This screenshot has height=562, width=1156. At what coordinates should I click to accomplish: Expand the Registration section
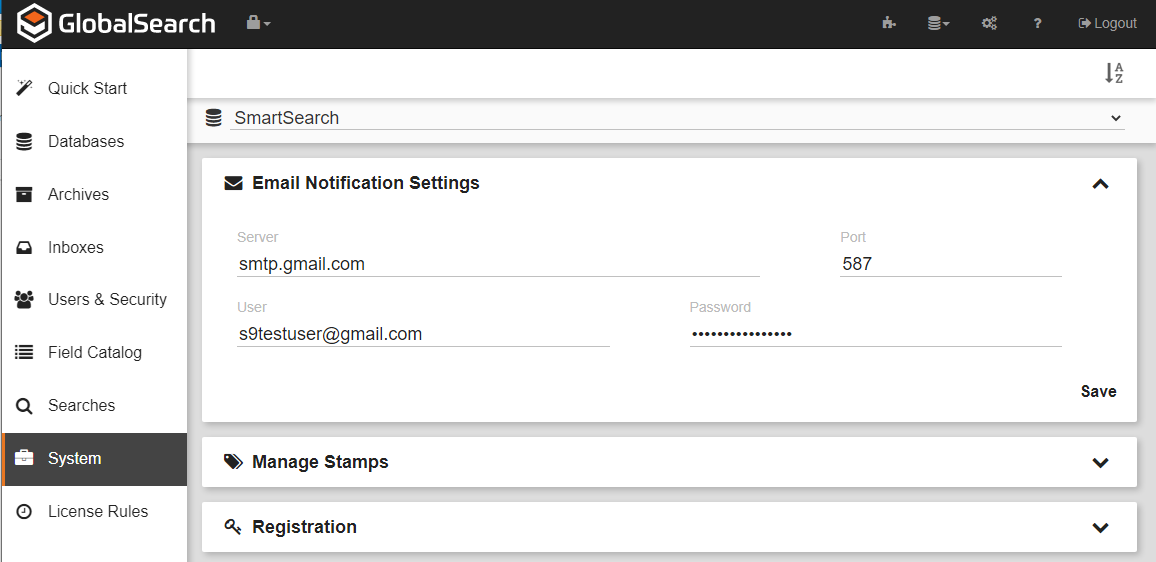pyautogui.click(x=1100, y=527)
